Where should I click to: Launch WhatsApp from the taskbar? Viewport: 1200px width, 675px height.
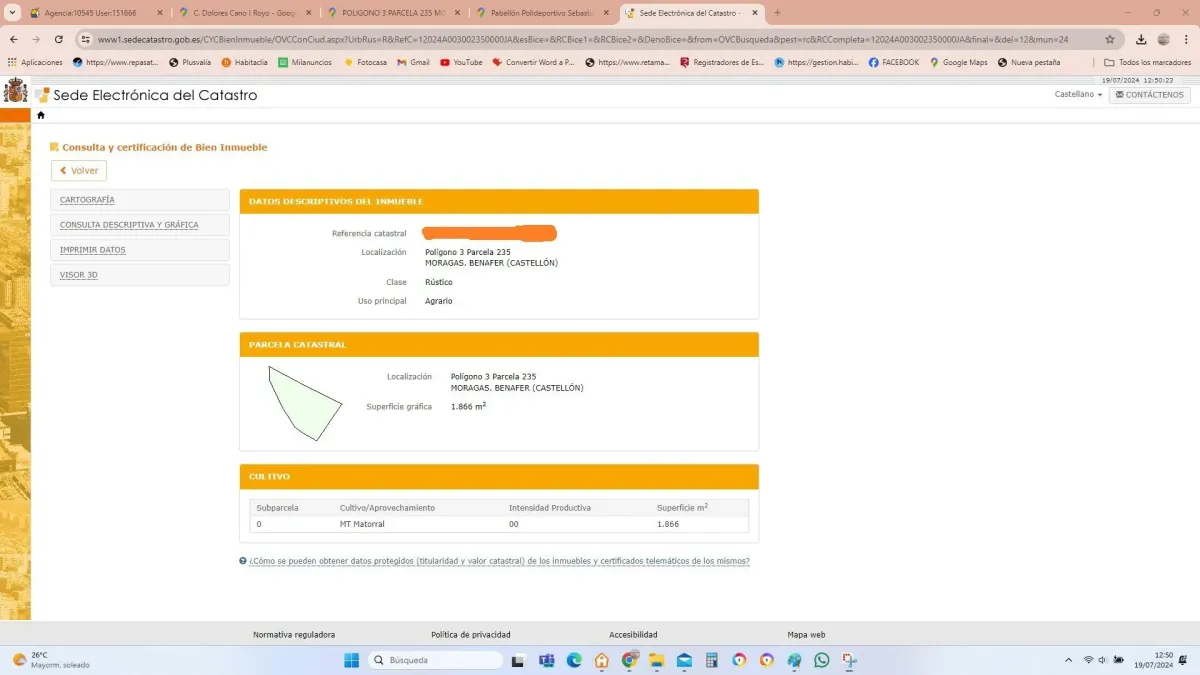point(821,660)
